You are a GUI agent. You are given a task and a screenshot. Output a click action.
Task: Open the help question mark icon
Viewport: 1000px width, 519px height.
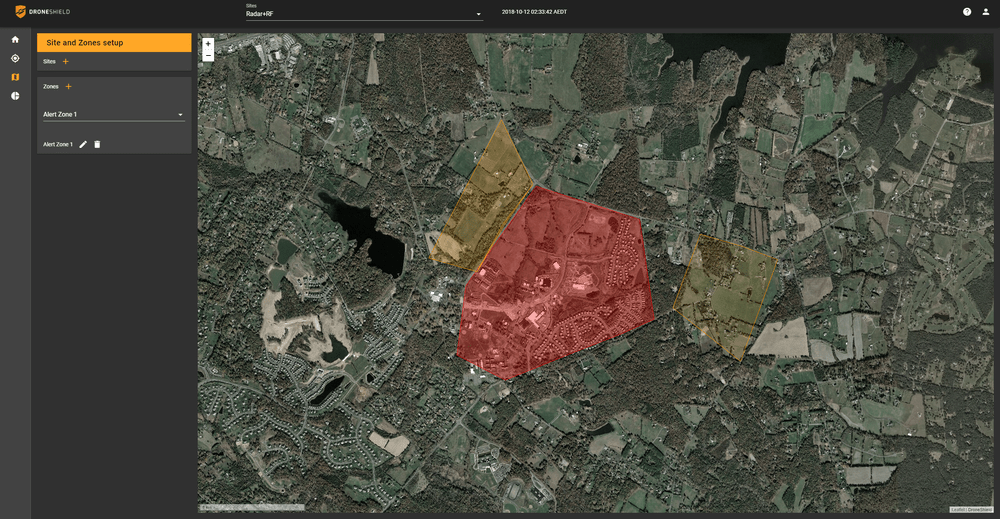click(967, 12)
